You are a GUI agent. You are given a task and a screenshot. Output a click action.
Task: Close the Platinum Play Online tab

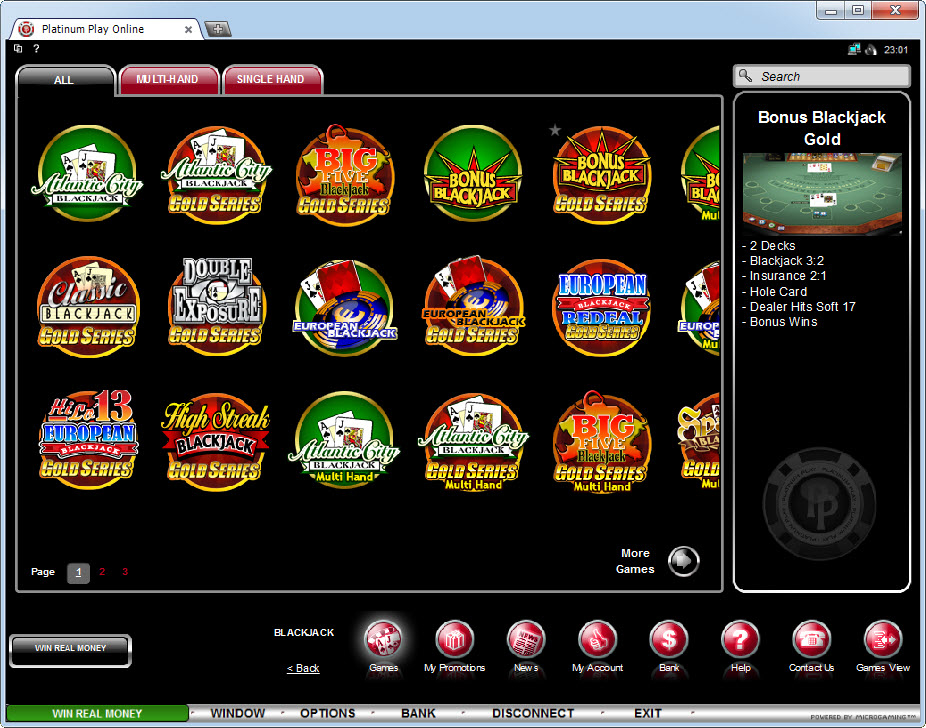click(x=188, y=30)
